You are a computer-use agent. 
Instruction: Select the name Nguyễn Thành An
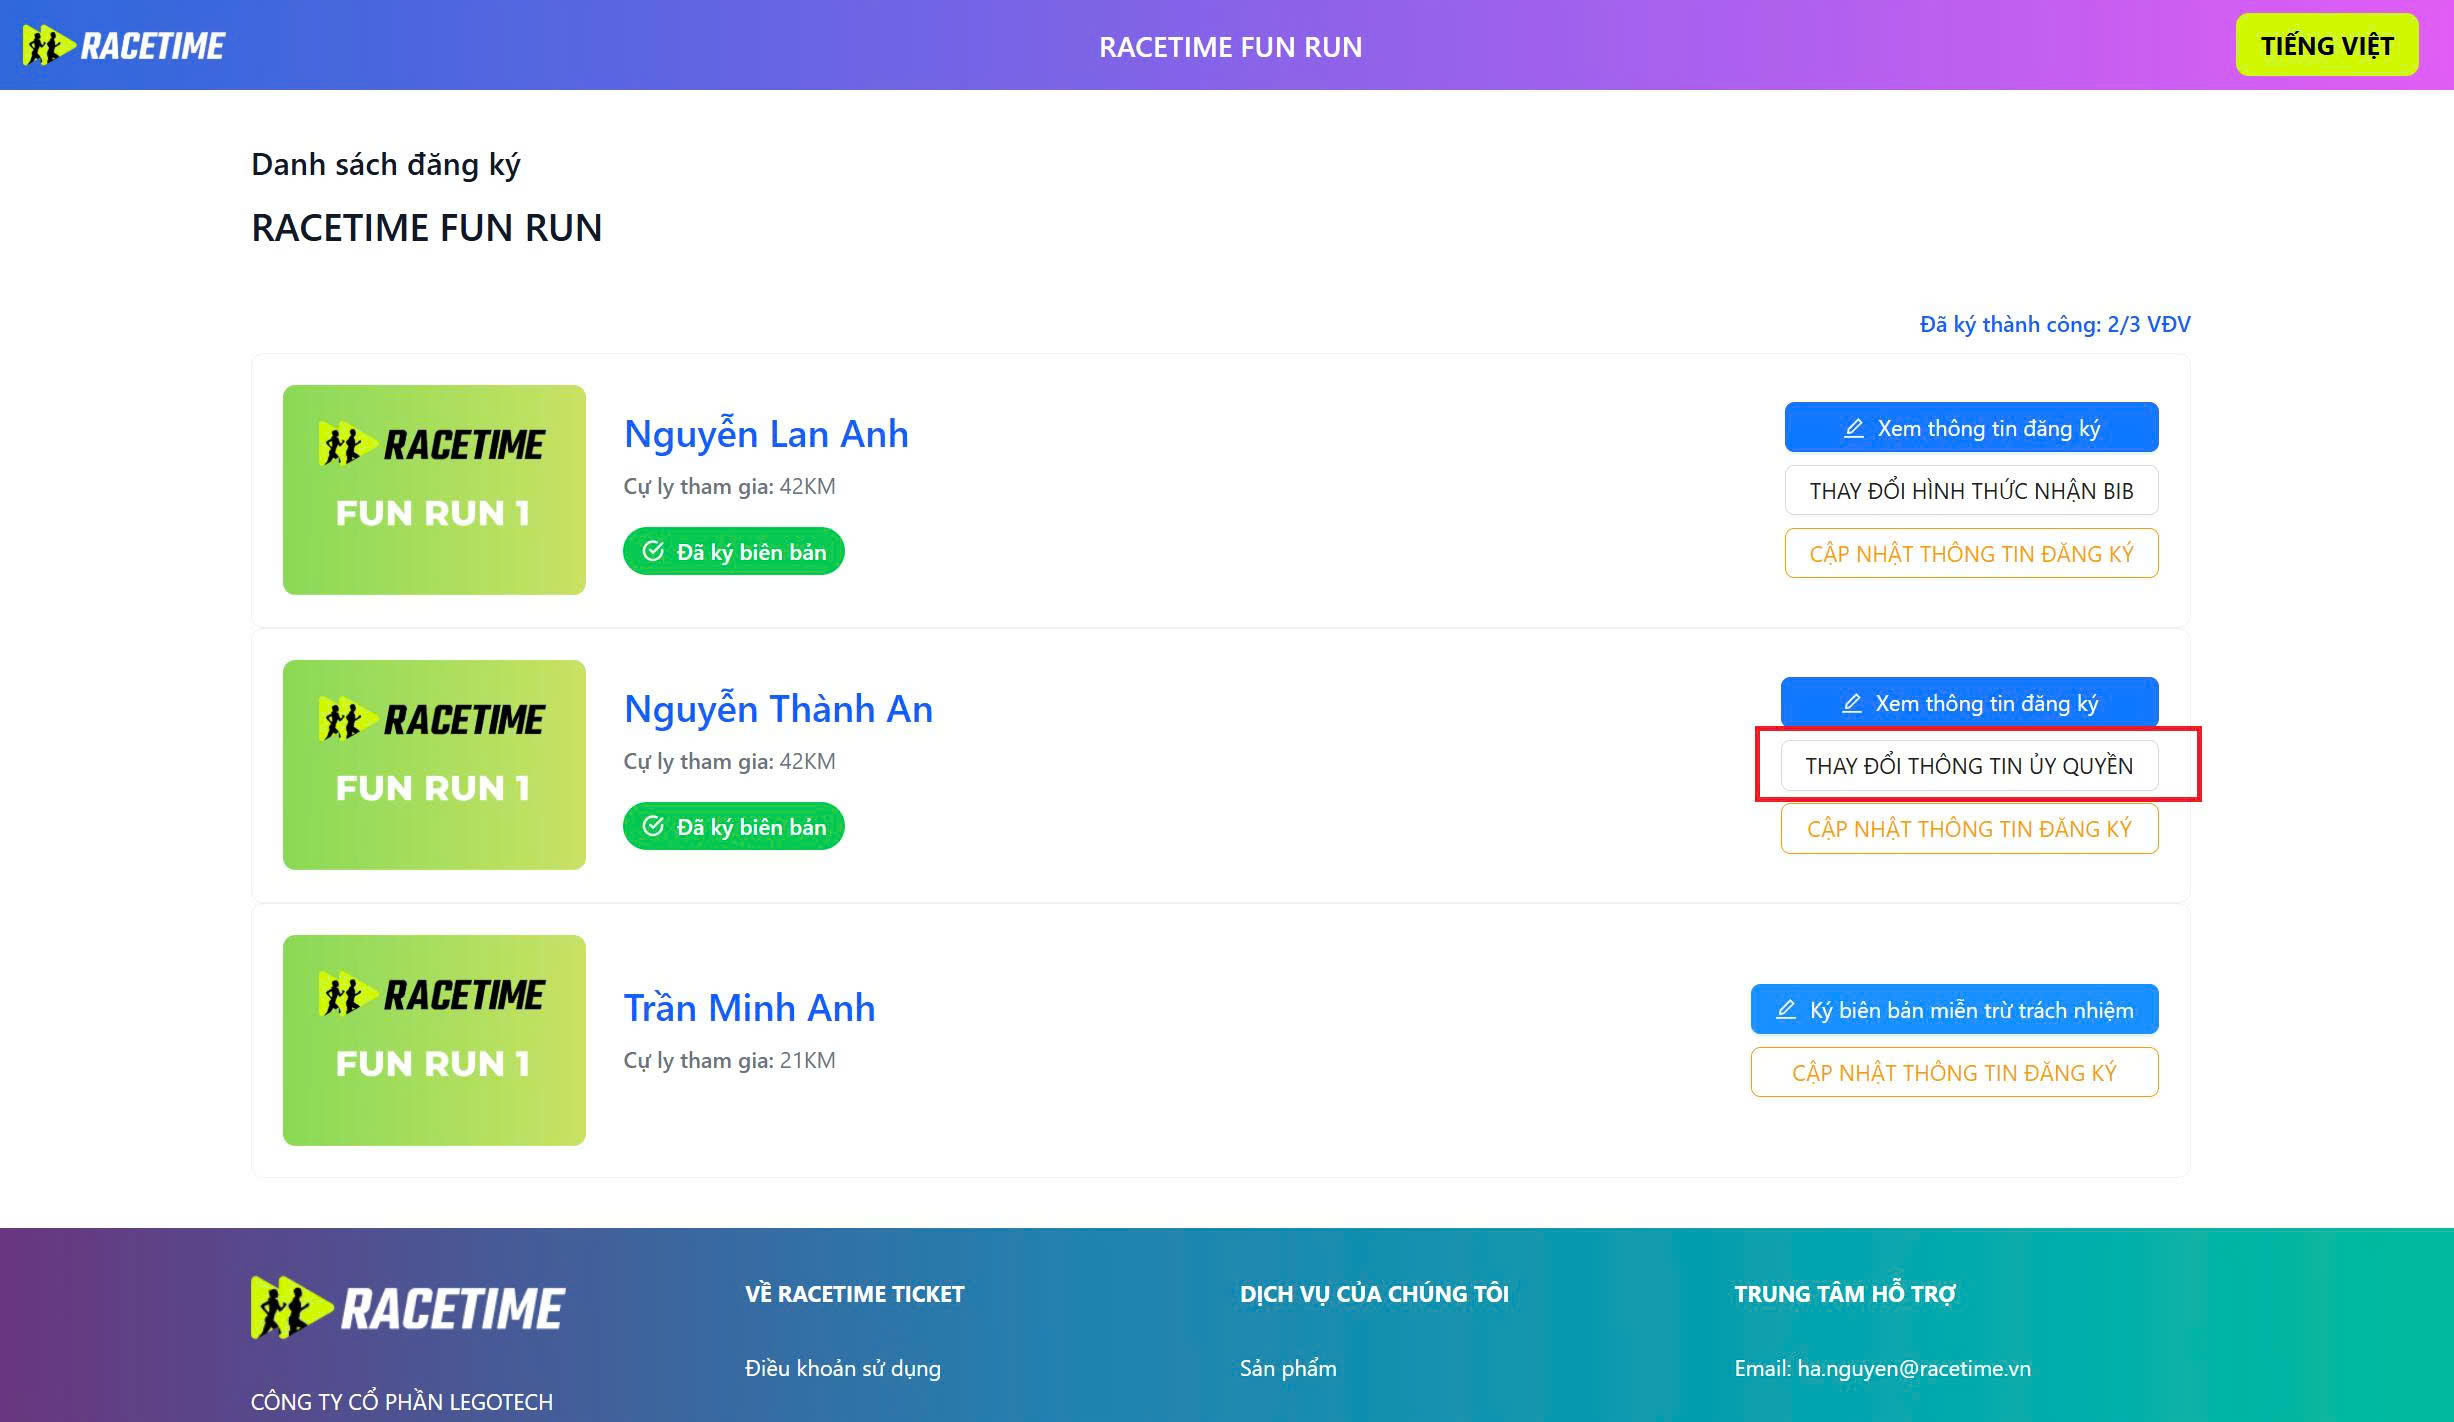[x=778, y=709]
